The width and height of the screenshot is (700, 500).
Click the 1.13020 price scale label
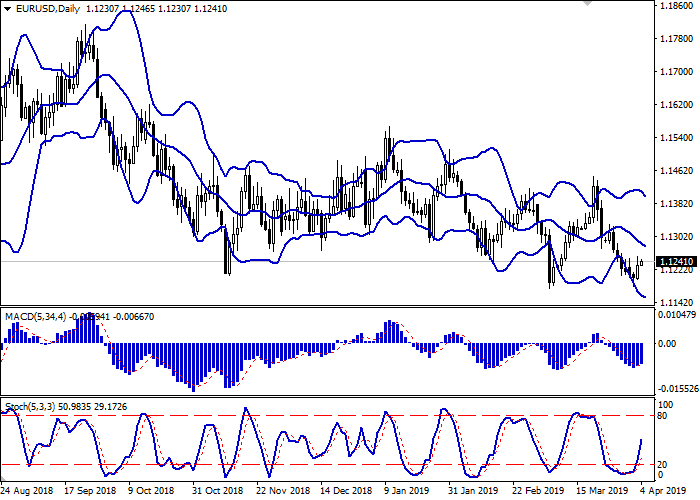676,237
